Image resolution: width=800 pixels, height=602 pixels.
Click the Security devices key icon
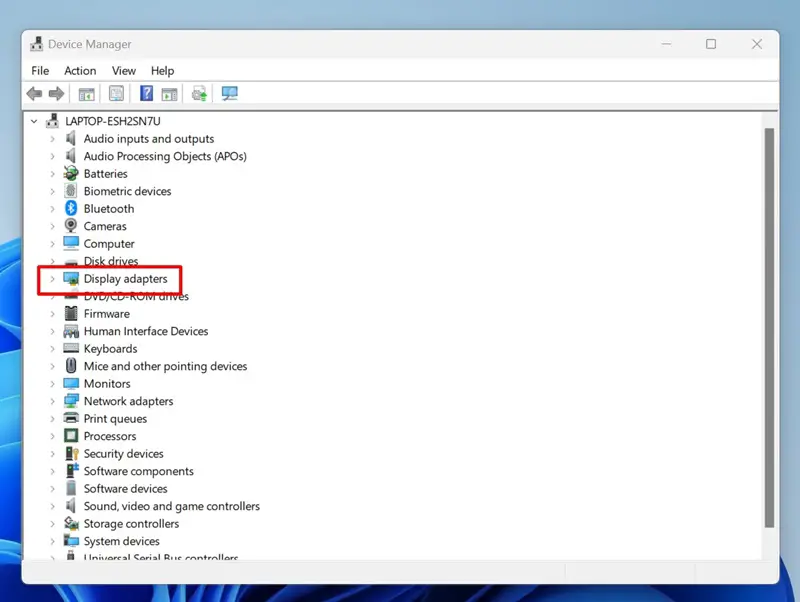pos(72,454)
